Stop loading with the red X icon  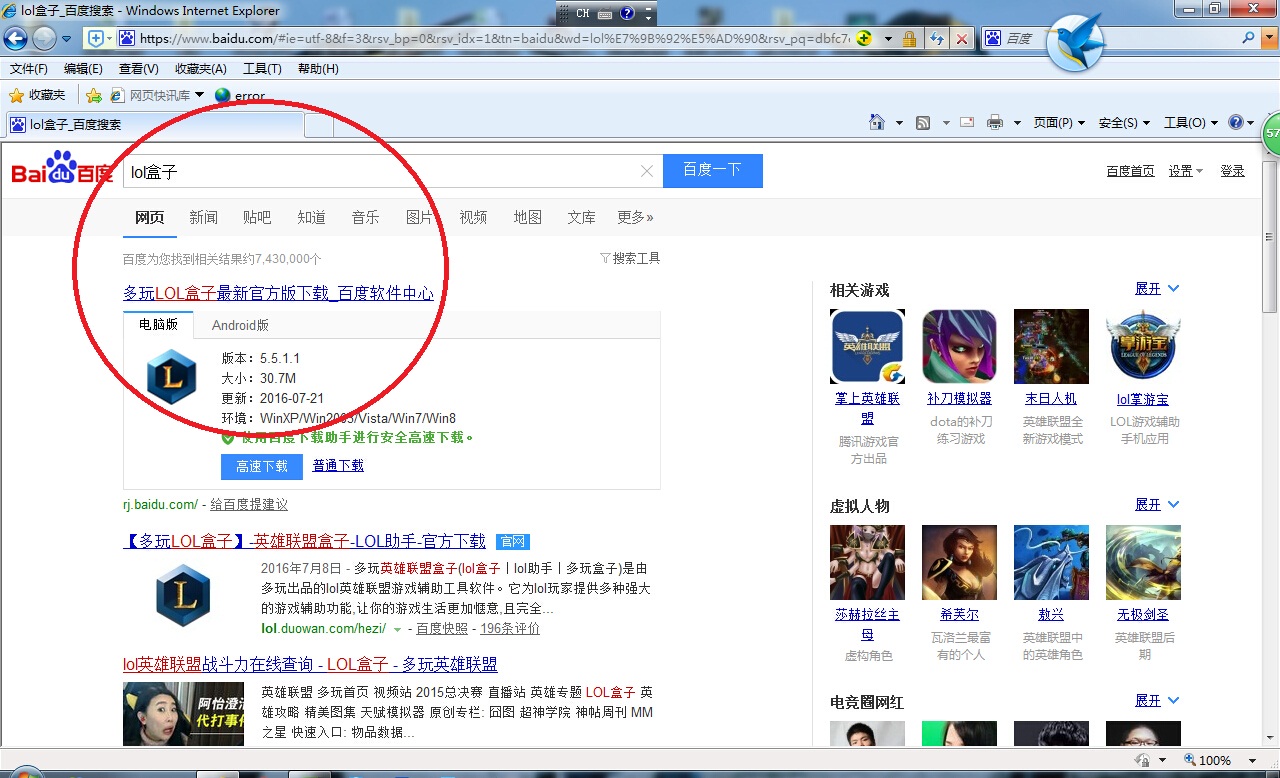[x=961, y=38]
